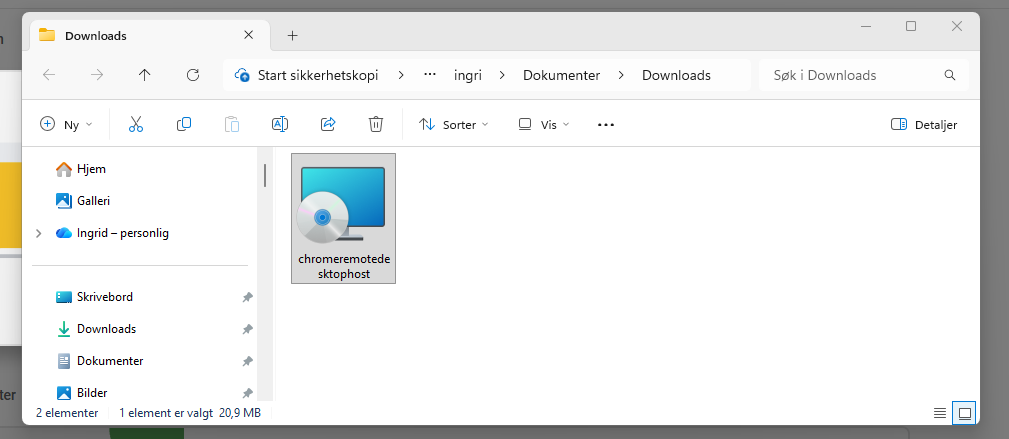Select the chromeremotedesktophost installer file
This screenshot has height=439, width=1009.
coord(344,218)
